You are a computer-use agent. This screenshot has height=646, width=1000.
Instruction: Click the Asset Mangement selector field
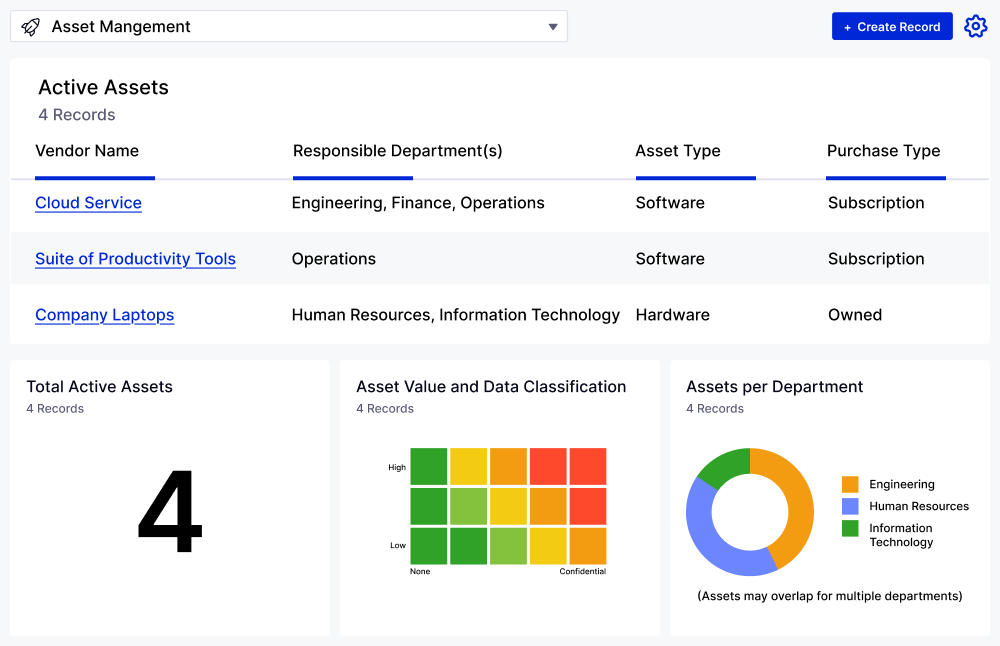point(290,27)
